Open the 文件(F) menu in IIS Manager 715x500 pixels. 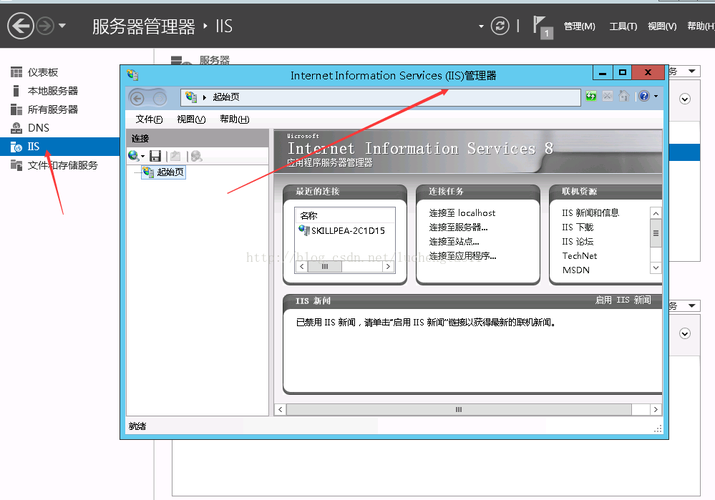[149, 119]
